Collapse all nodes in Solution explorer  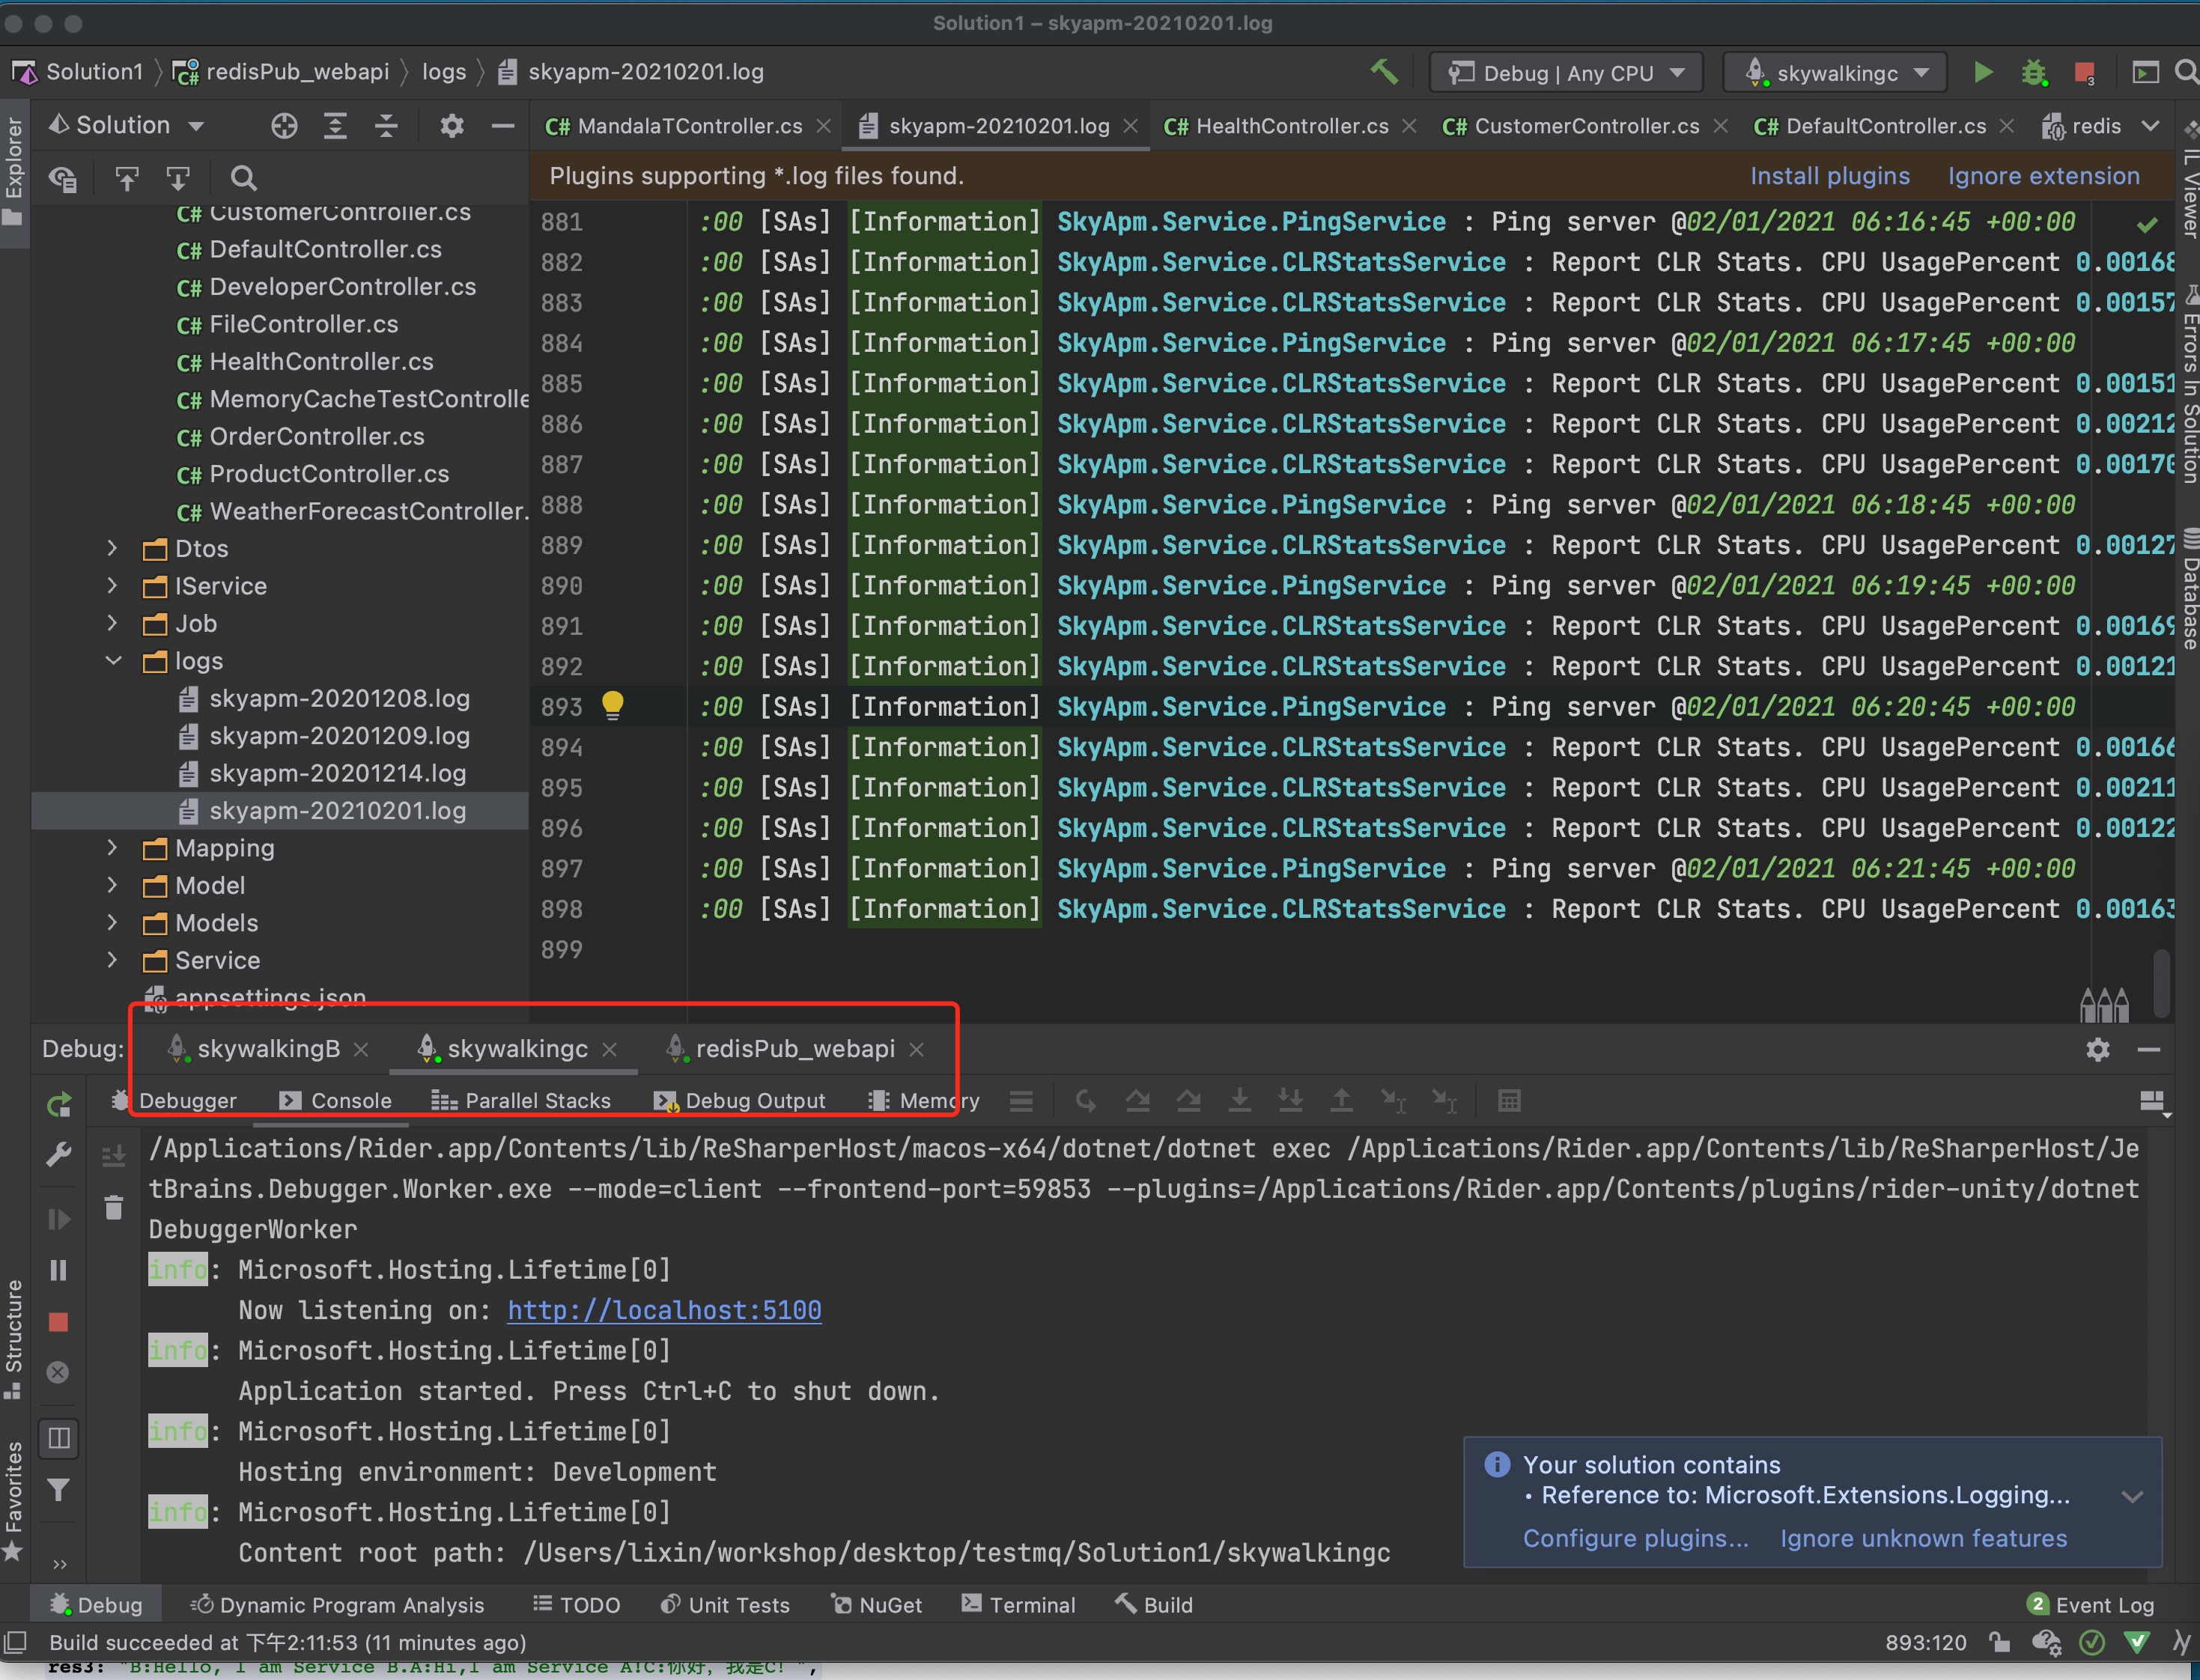tap(386, 126)
